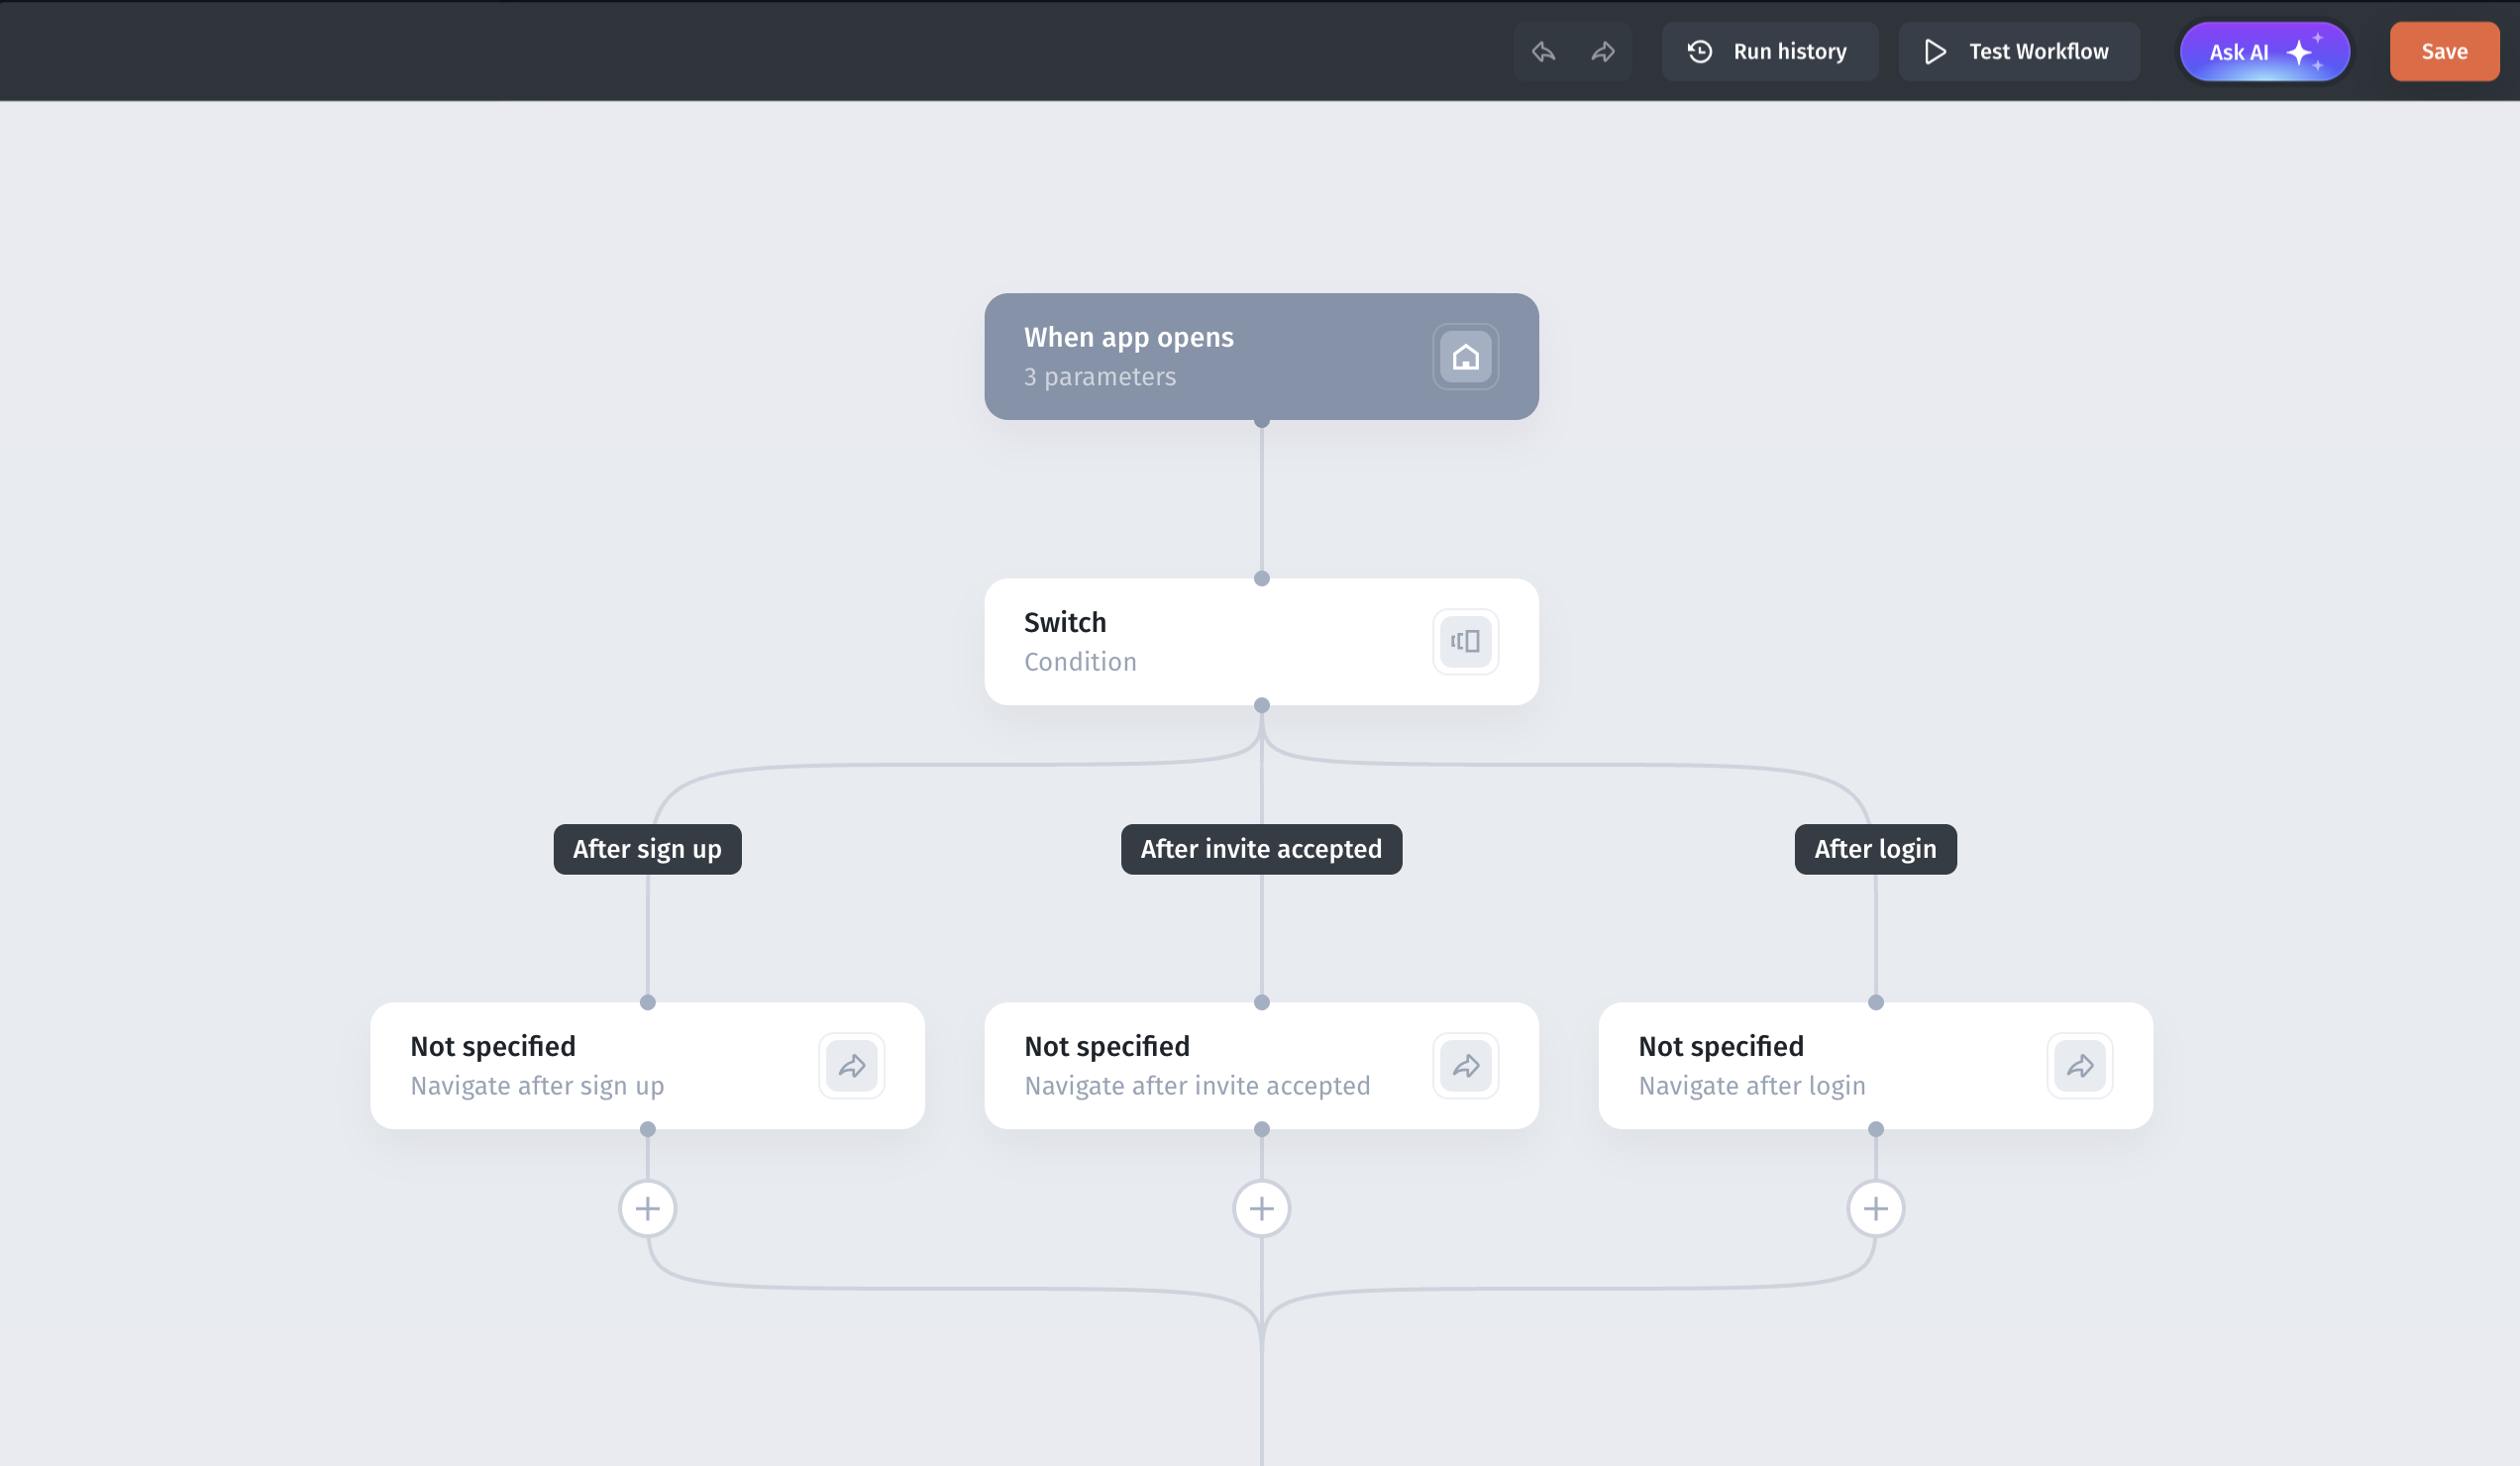Screen dimensions: 2520x1466
Task: Add step below Navigate after login
Action: click(x=1875, y=1209)
